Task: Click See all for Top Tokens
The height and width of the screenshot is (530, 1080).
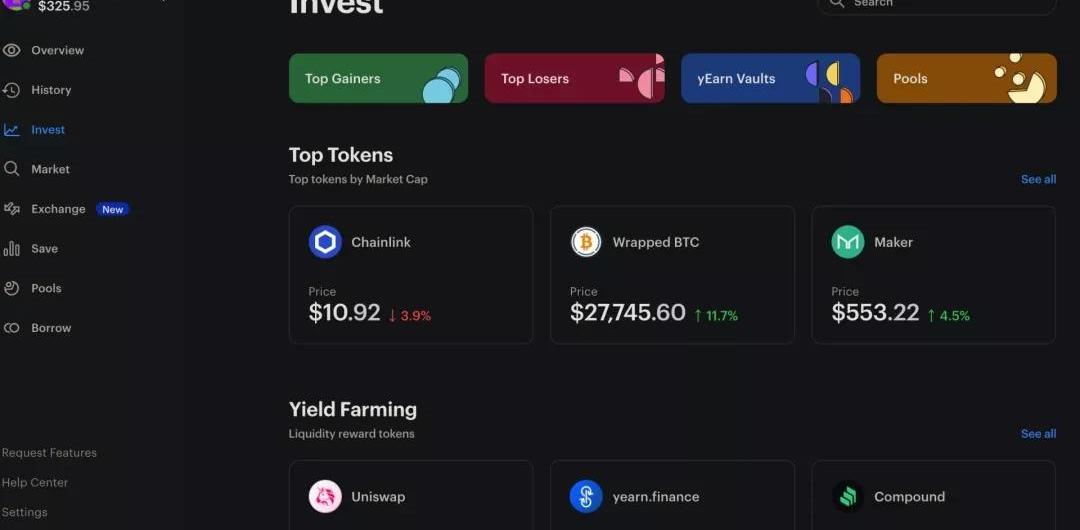Action: pyautogui.click(x=1038, y=180)
